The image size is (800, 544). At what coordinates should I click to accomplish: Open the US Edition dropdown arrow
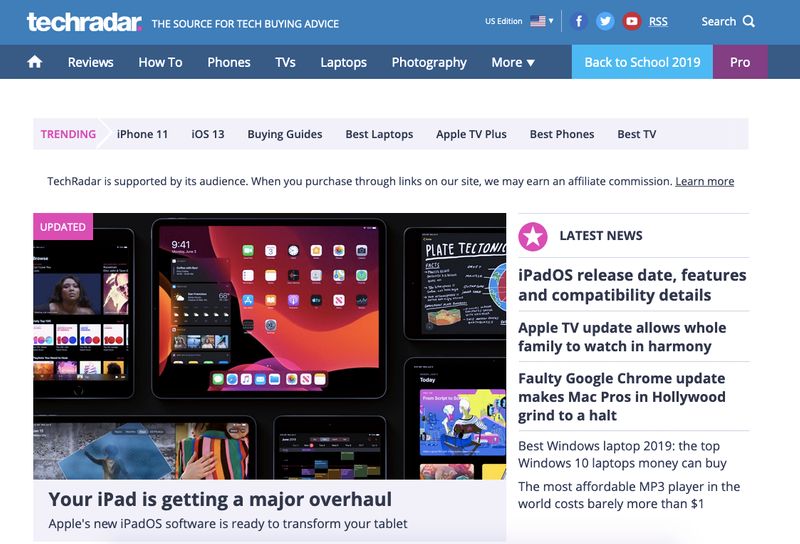pos(551,21)
